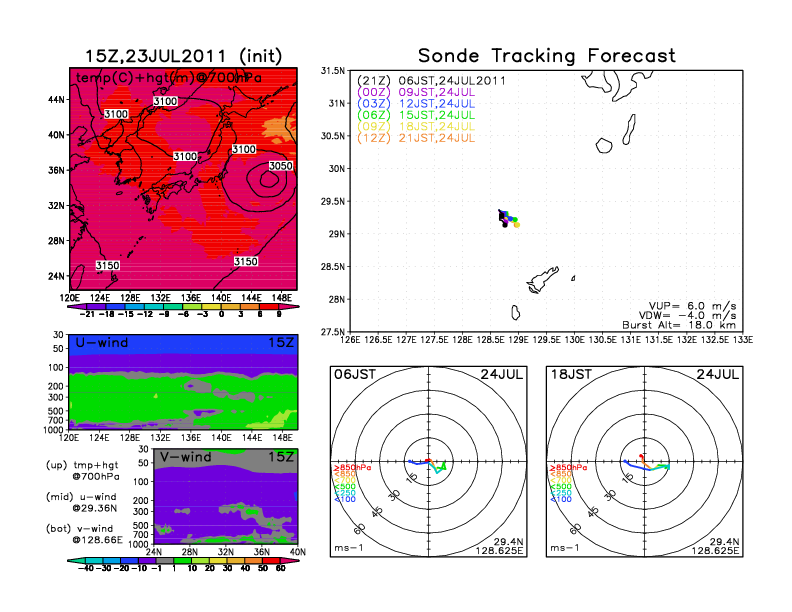
Task: Click the "50" value on wind color bar
Action: pyautogui.click(x=263, y=568)
